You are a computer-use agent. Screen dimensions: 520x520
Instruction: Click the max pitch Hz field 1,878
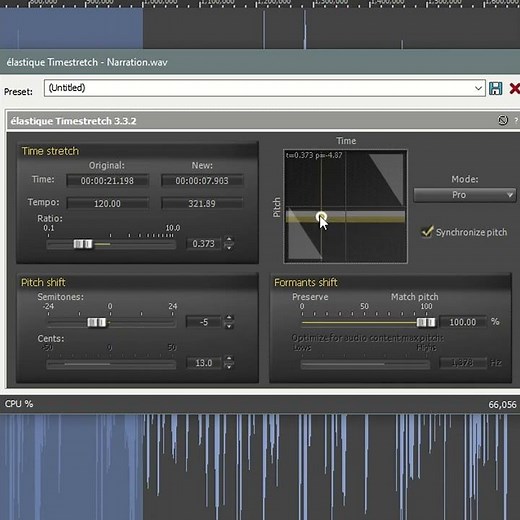tap(463, 363)
